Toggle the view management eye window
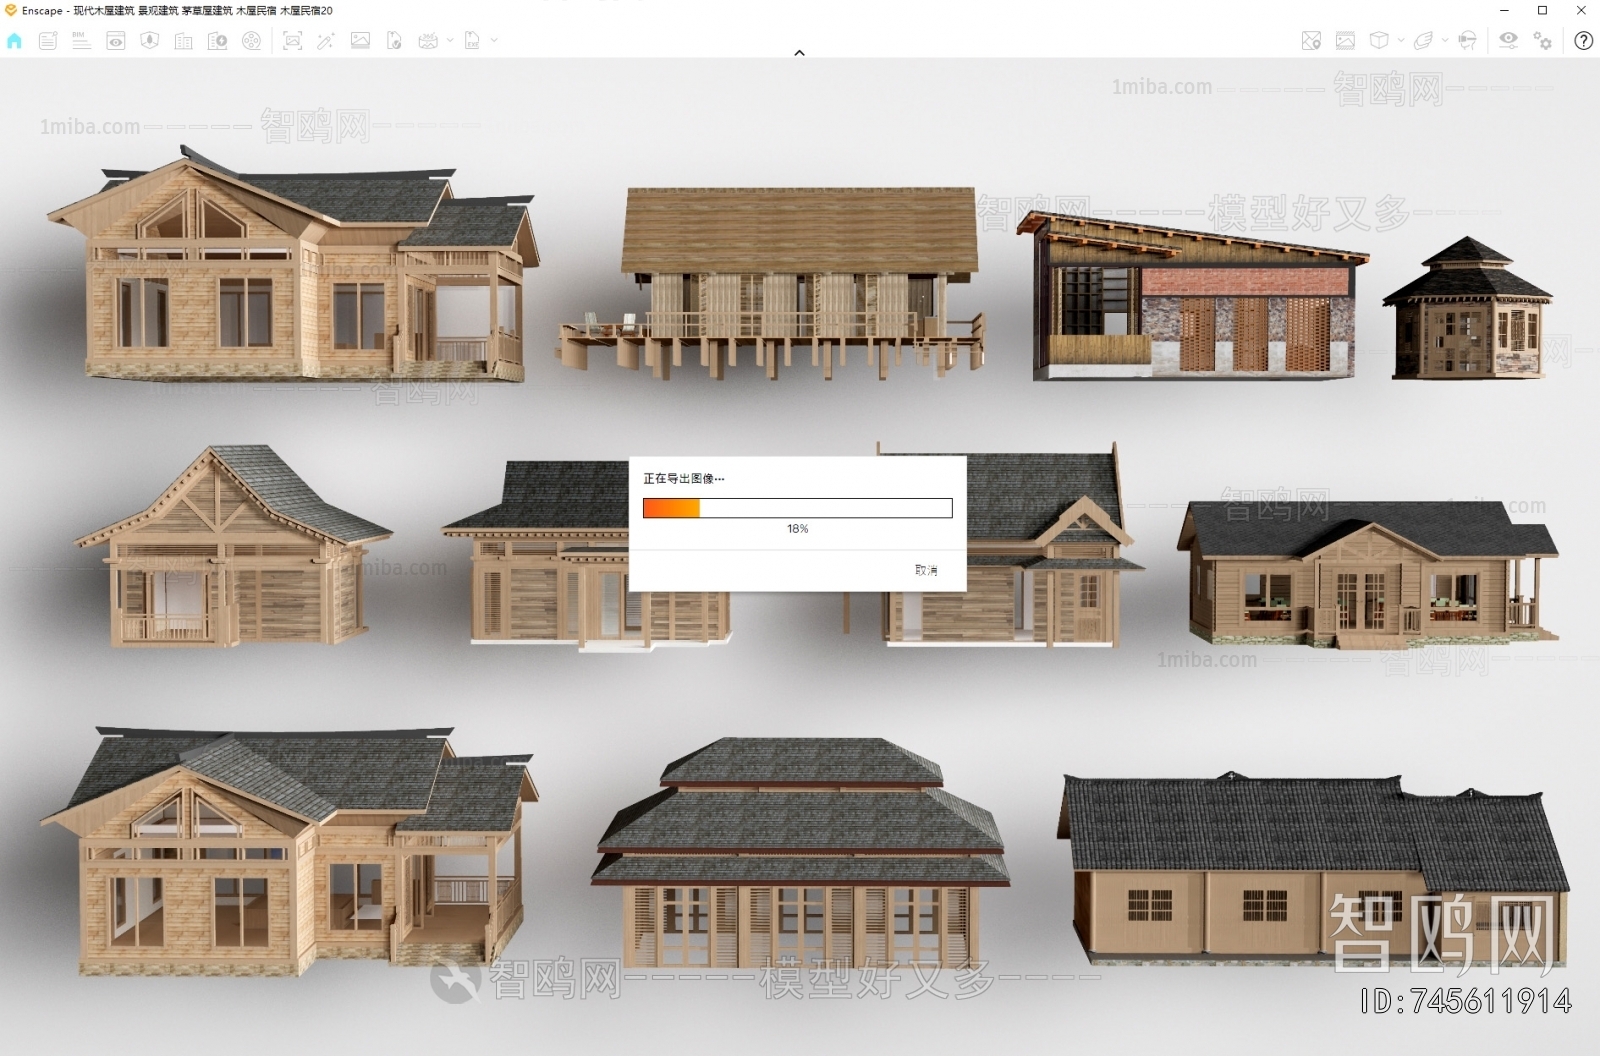 [117, 40]
